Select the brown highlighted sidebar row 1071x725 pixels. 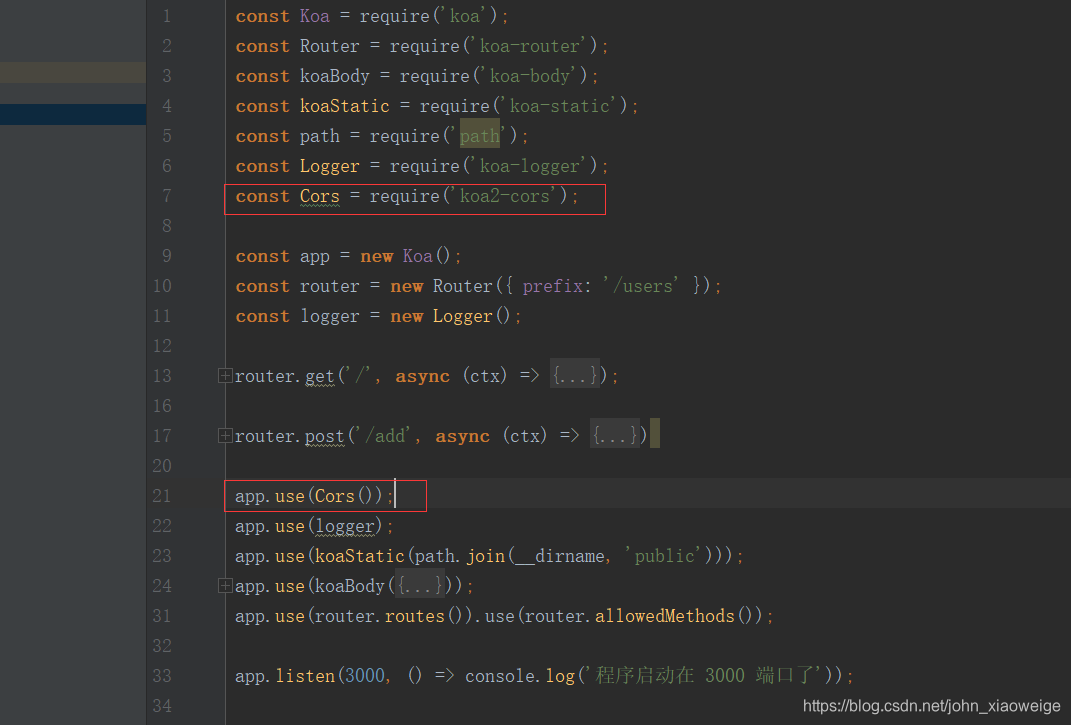point(72,73)
